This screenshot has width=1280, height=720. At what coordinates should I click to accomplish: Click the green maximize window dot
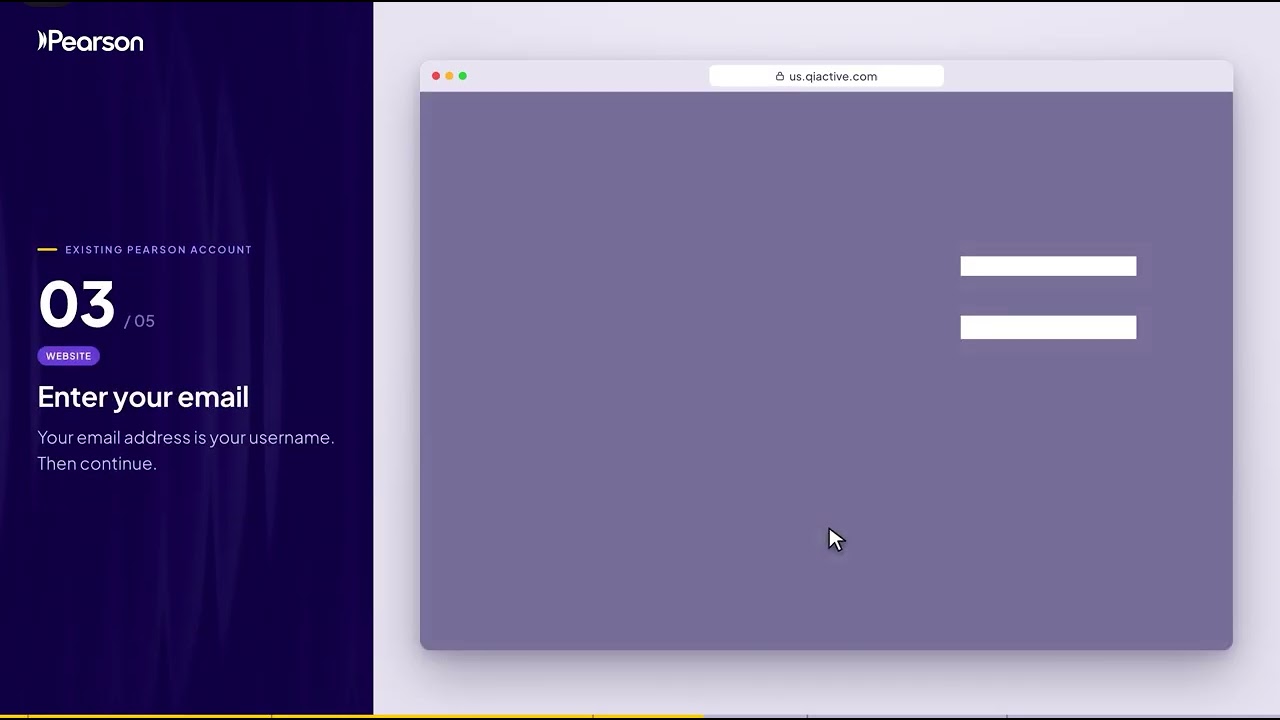pyautogui.click(x=462, y=76)
